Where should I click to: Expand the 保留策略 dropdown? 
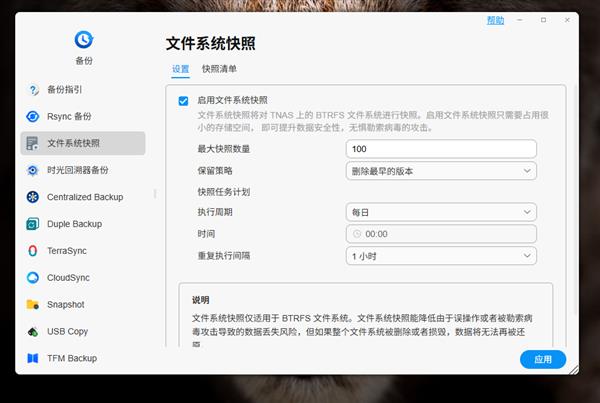point(441,171)
